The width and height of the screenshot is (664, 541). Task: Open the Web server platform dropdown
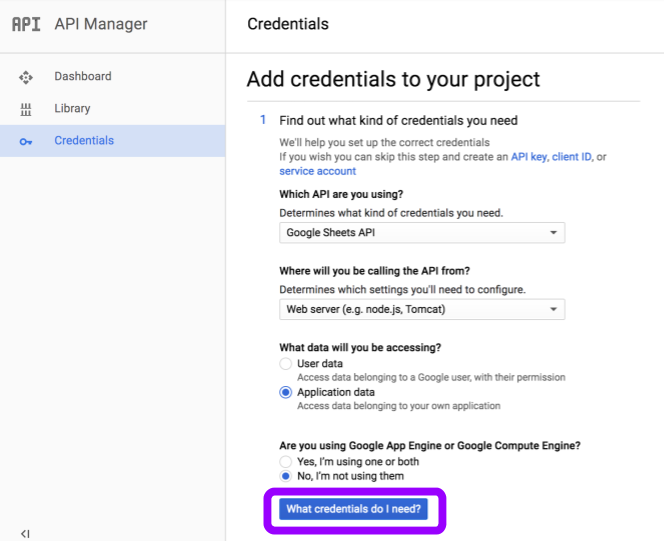coord(421,309)
